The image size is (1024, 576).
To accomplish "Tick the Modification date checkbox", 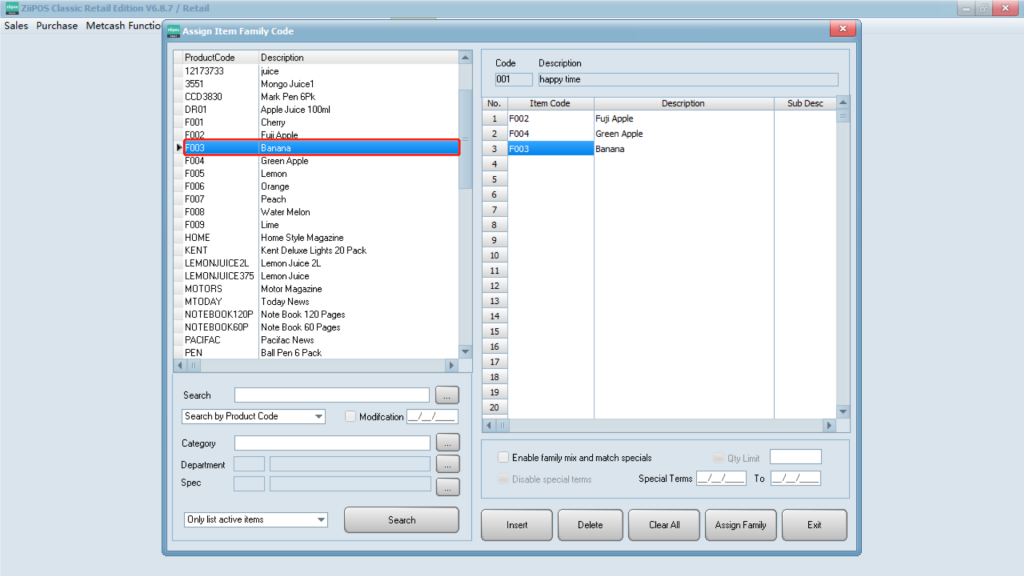I will 350,417.
